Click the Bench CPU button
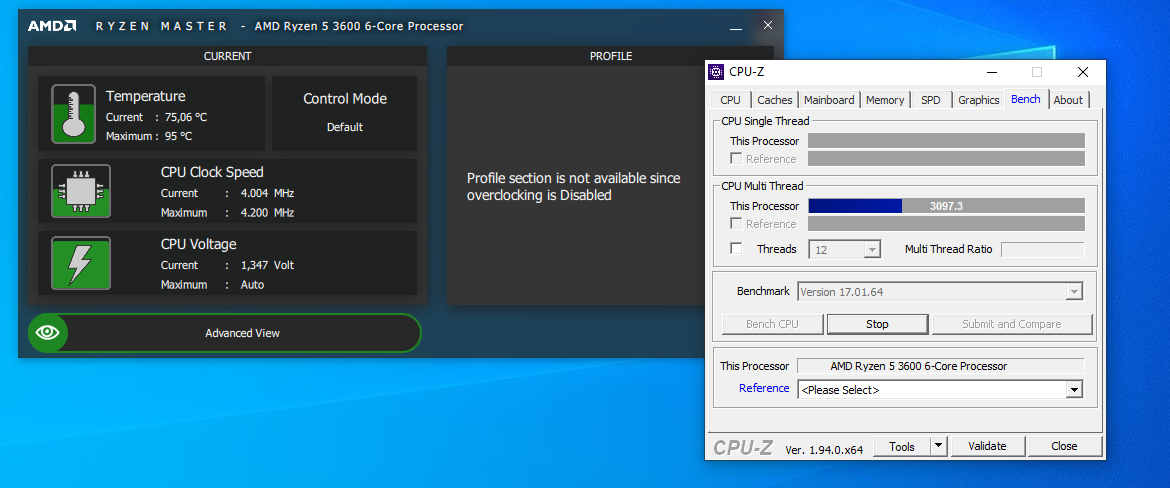Image resolution: width=1170 pixels, height=488 pixels. coord(772,324)
